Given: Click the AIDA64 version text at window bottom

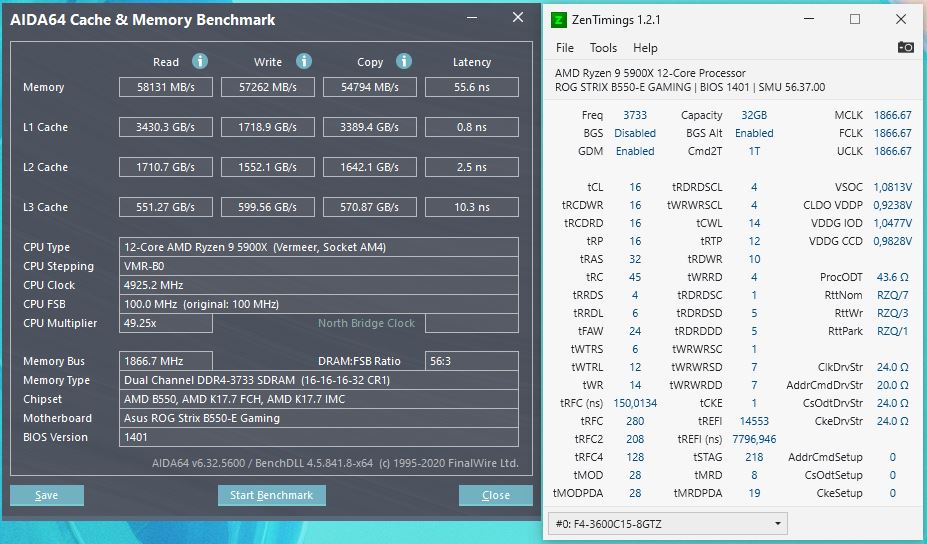Looking at the screenshot, I should [x=335, y=463].
